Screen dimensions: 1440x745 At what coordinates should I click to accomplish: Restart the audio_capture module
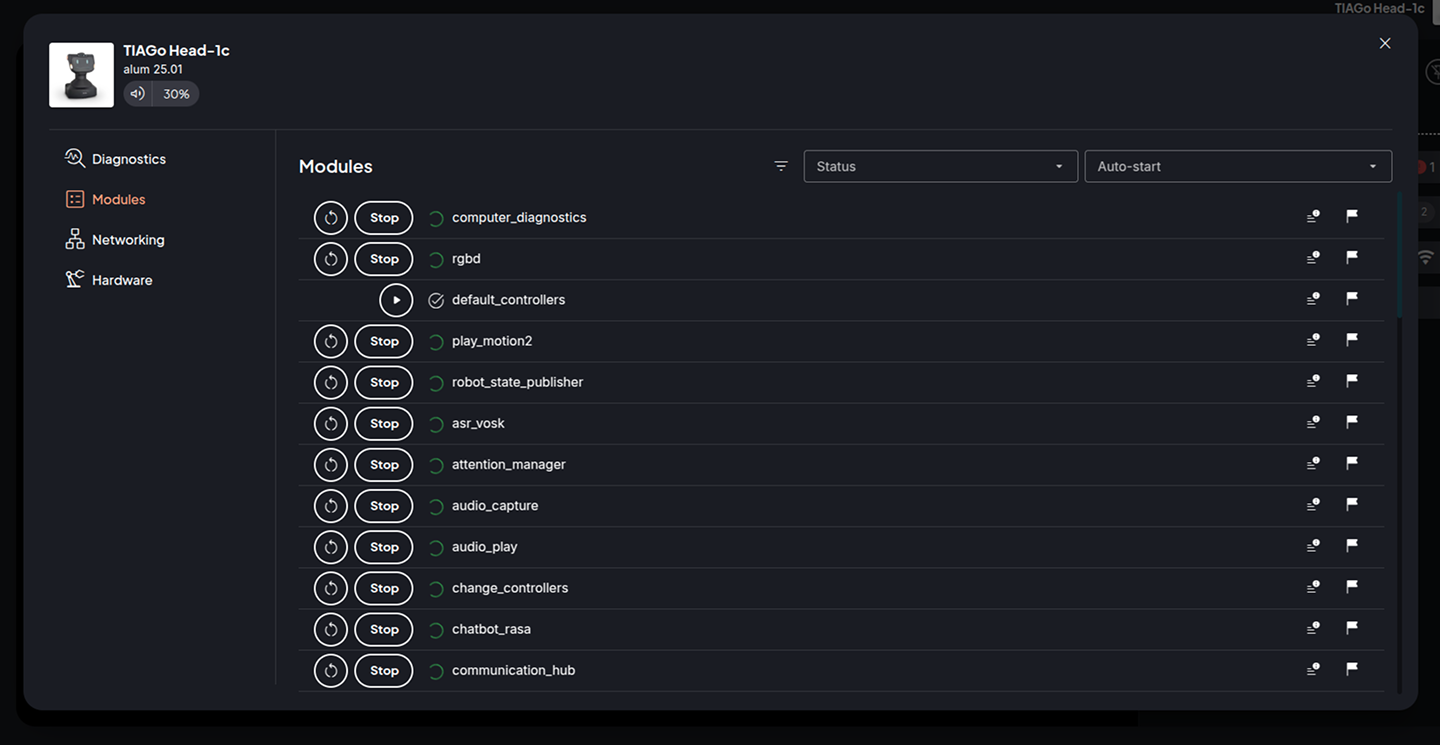click(331, 506)
